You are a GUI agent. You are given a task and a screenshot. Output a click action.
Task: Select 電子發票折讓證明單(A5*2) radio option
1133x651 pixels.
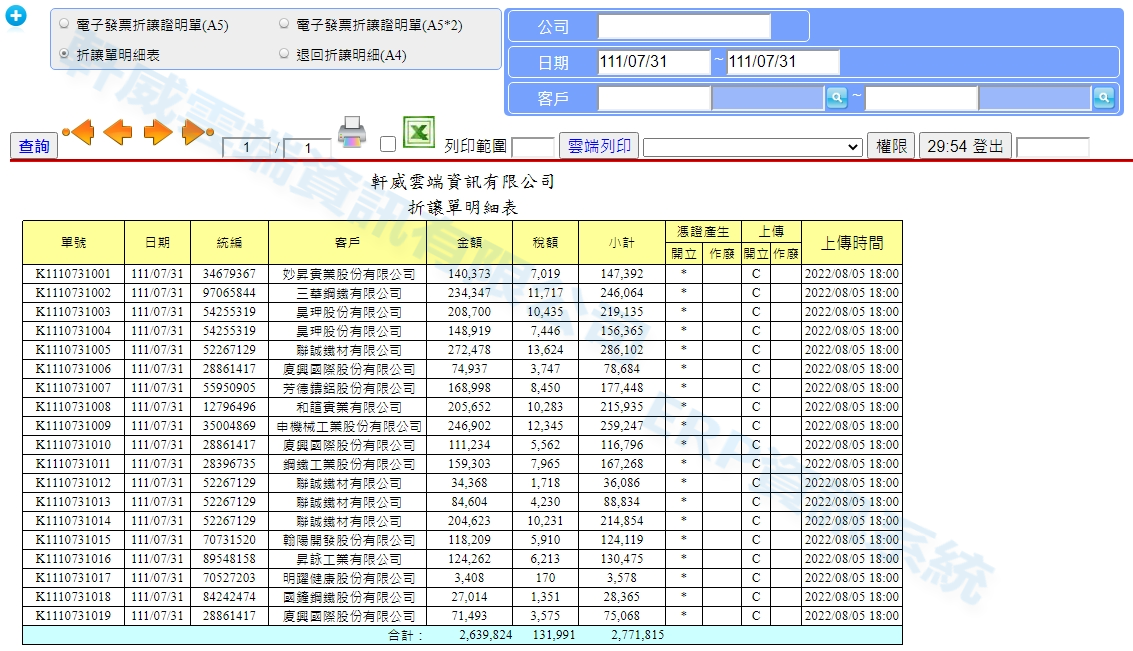pos(284,24)
